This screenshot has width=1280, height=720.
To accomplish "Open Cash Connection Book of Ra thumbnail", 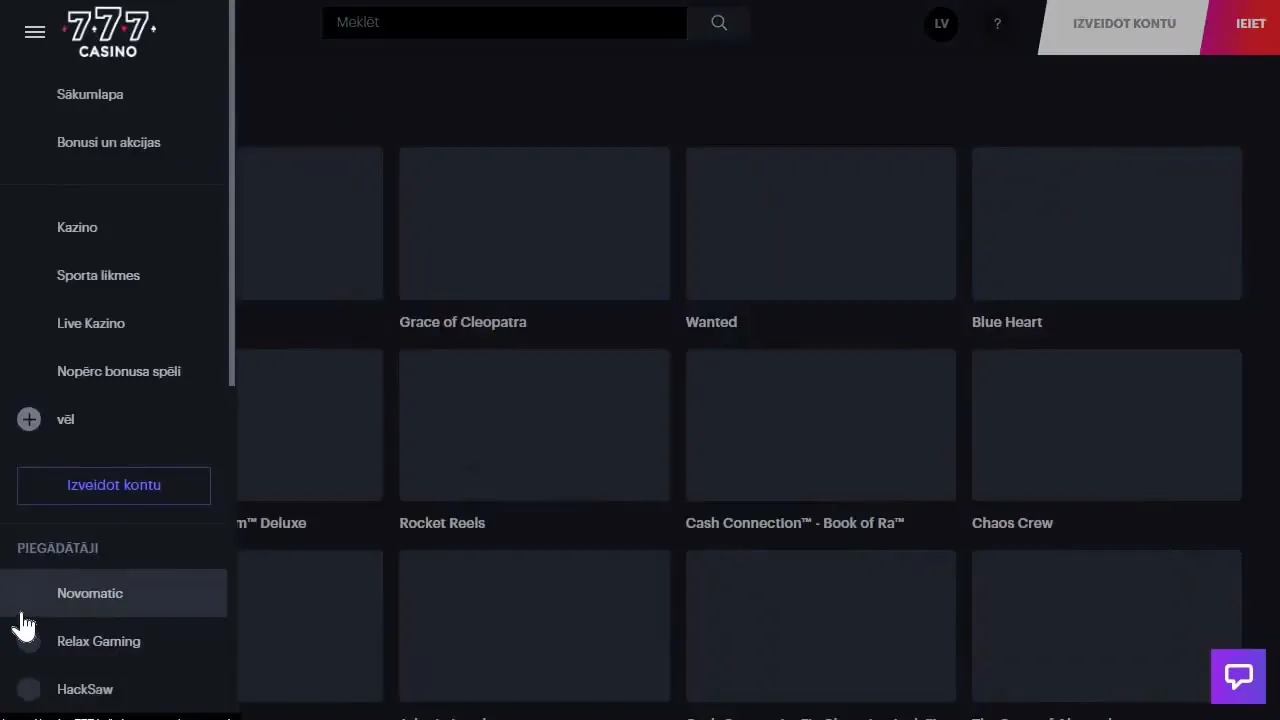I will coord(821,425).
